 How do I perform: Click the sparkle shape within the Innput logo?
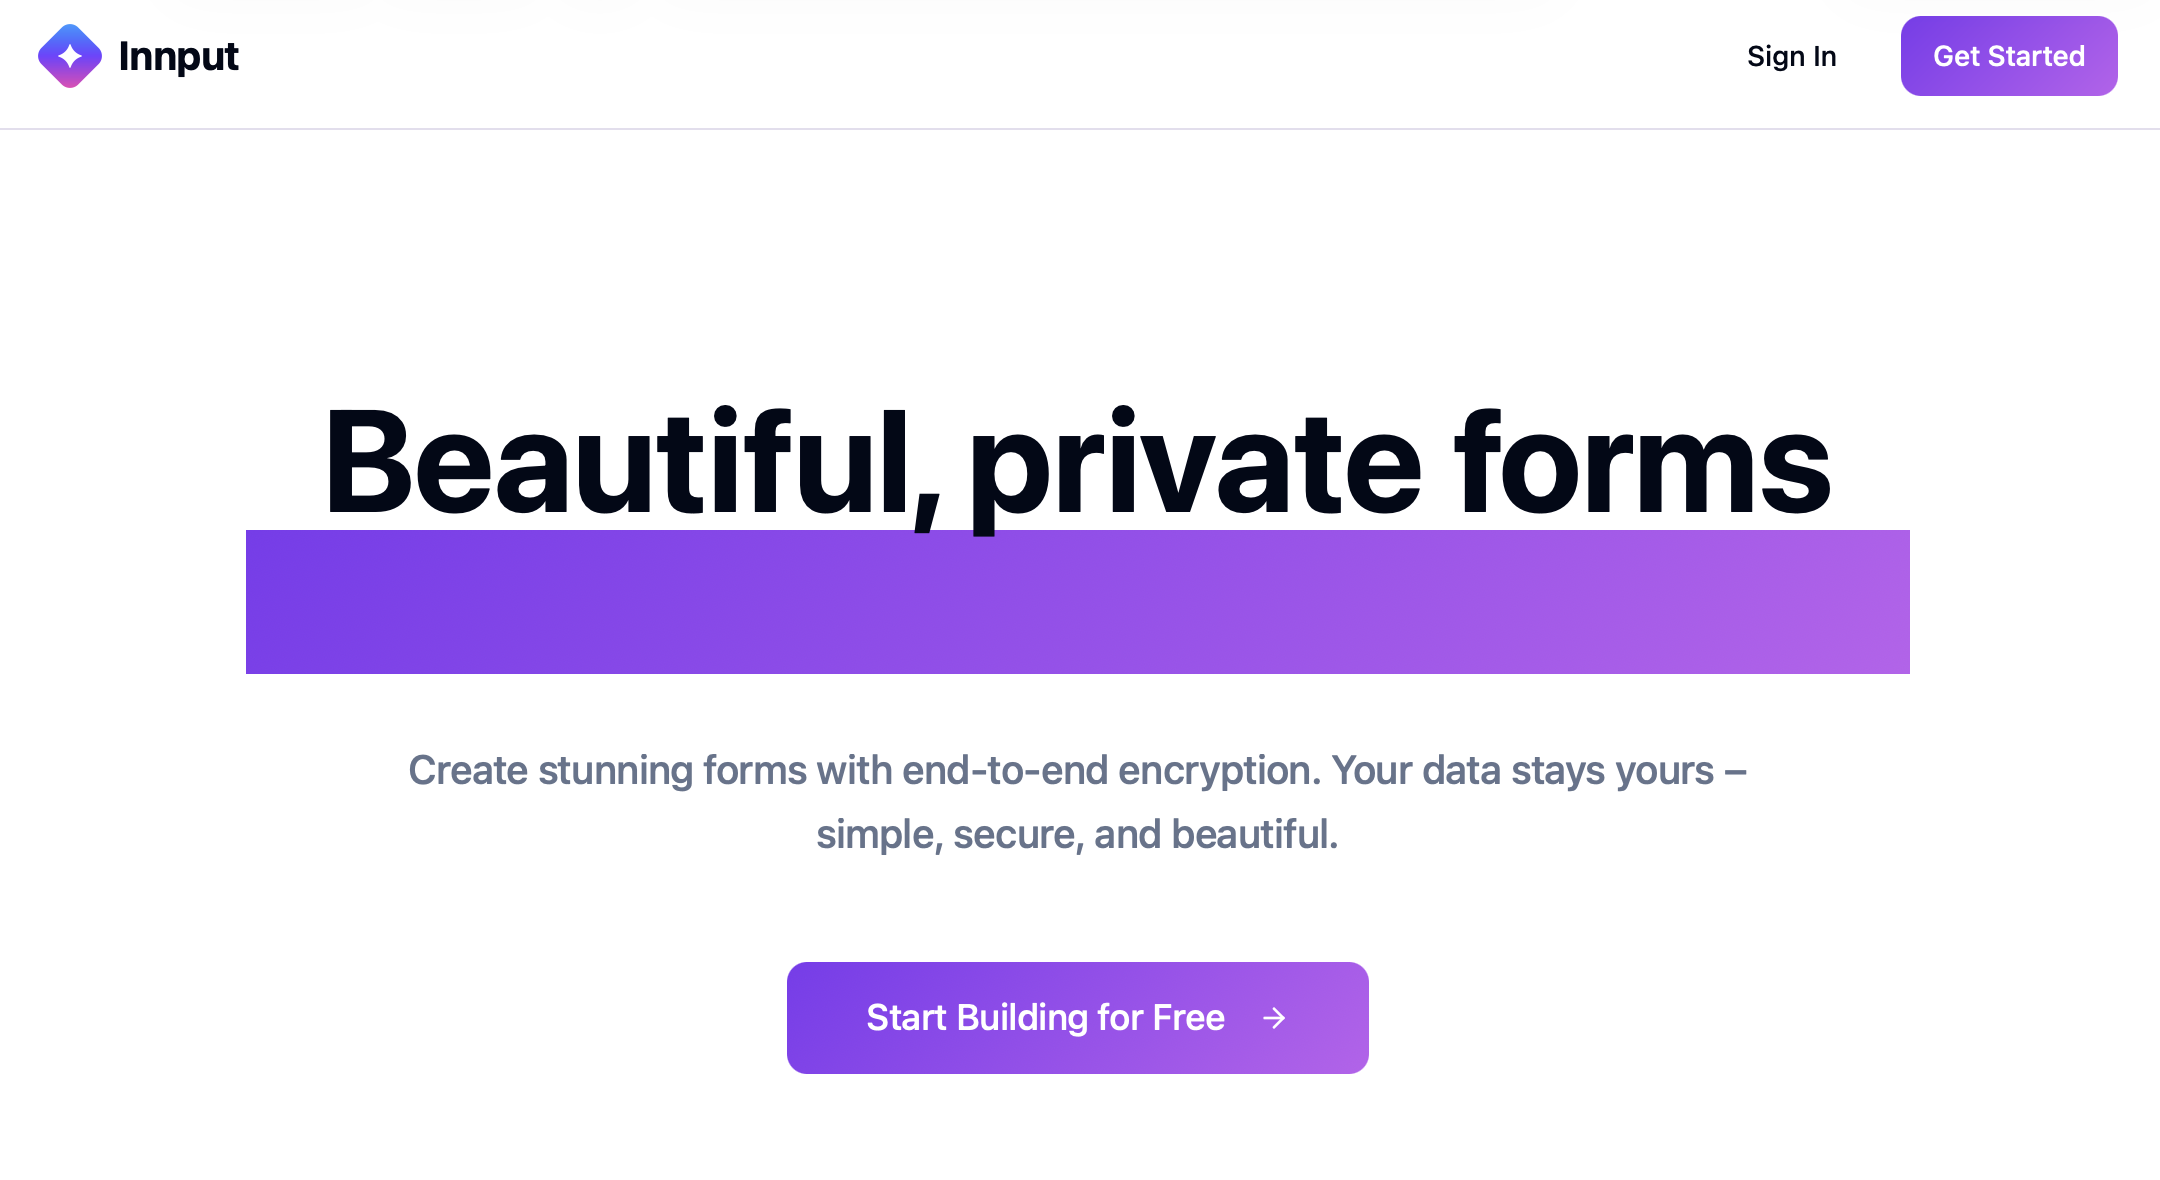(68, 55)
